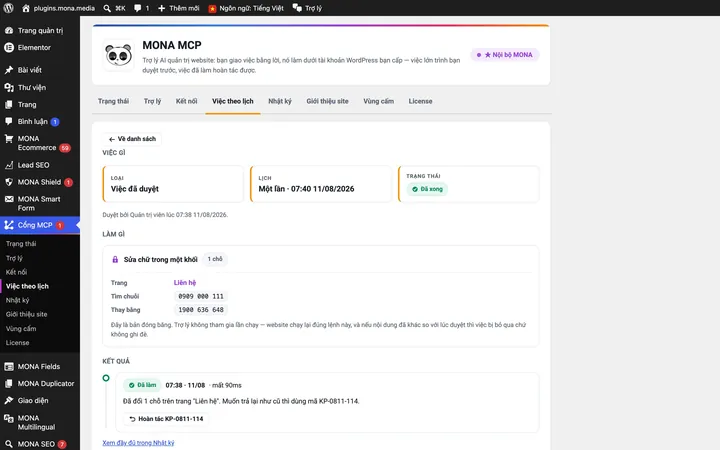Click the Bình luận comment icon
The width and height of the screenshot is (720, 450).
pyautogui.click(x=9, y=121)
